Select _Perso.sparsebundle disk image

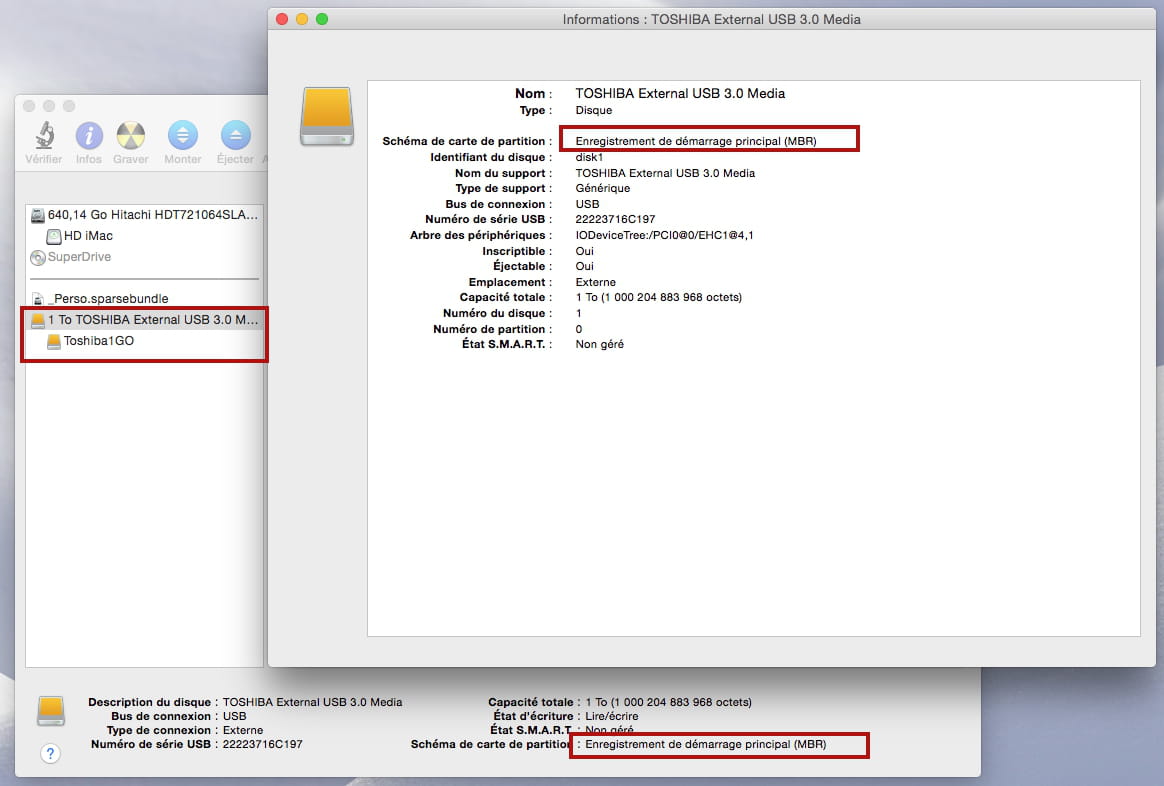point(145,298)
